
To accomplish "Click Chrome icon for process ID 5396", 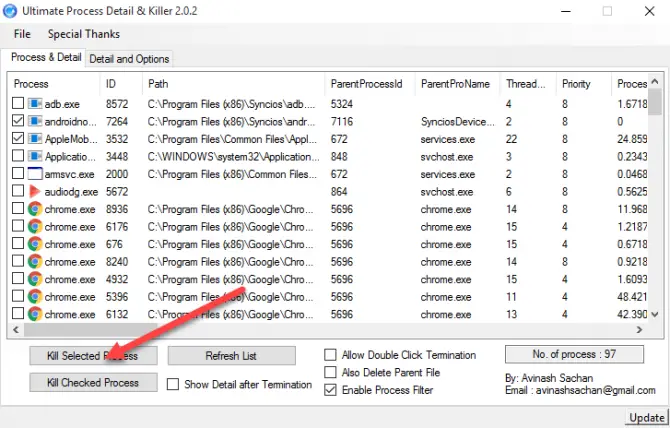I will pos(35,296).
